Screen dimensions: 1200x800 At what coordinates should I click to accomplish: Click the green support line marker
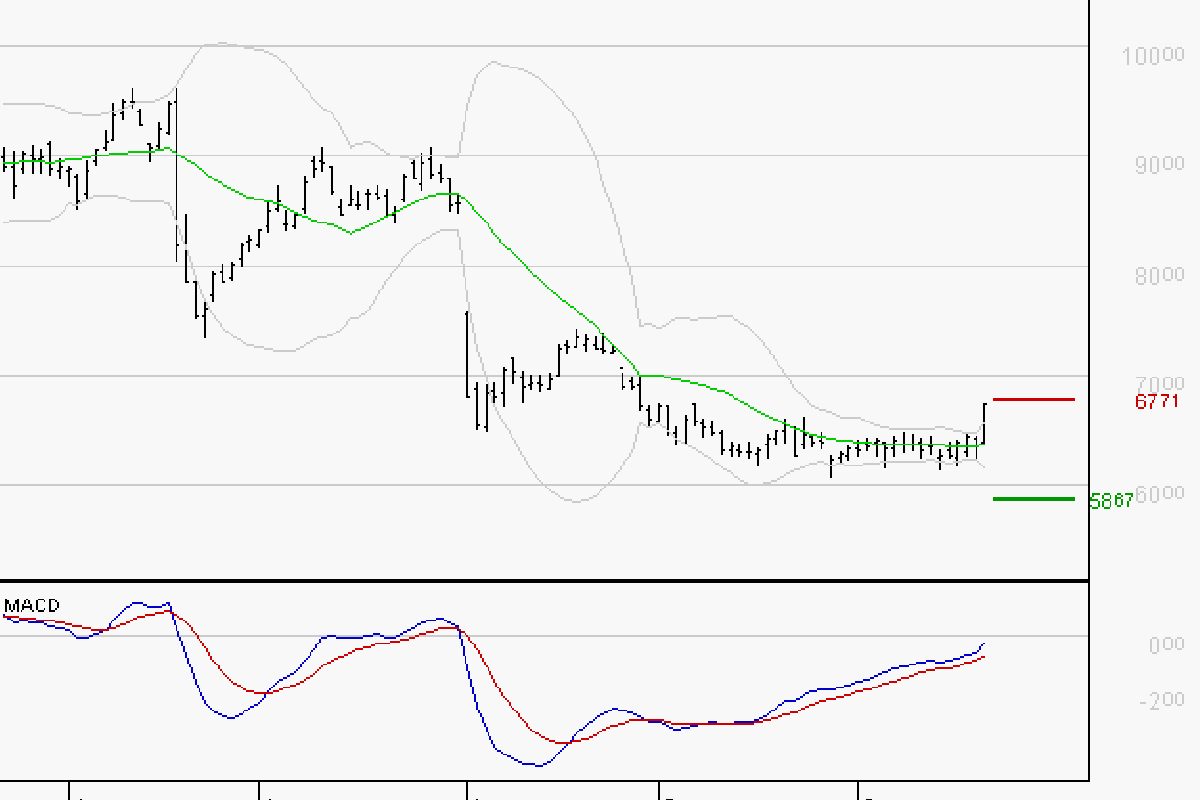click(1034, 498)
